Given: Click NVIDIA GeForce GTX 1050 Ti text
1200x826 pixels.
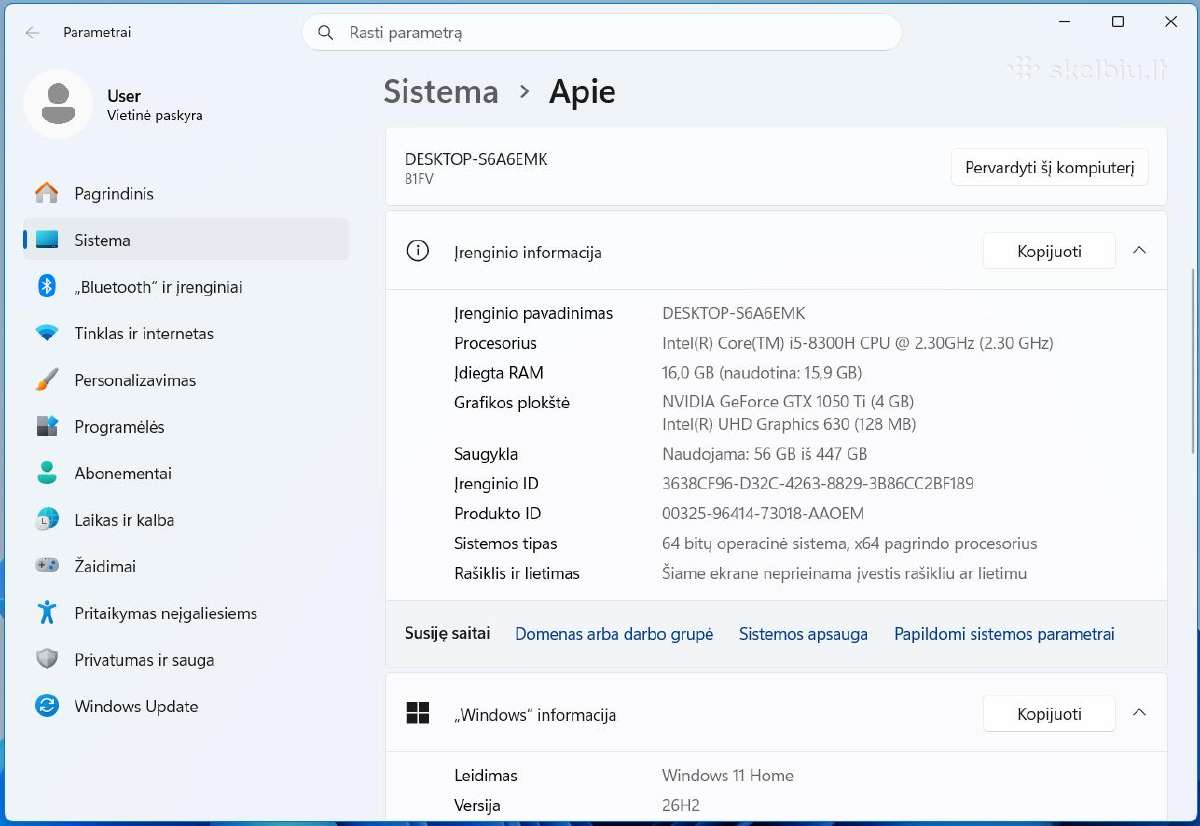Looking at the screenshot, I should coord(788,401).
